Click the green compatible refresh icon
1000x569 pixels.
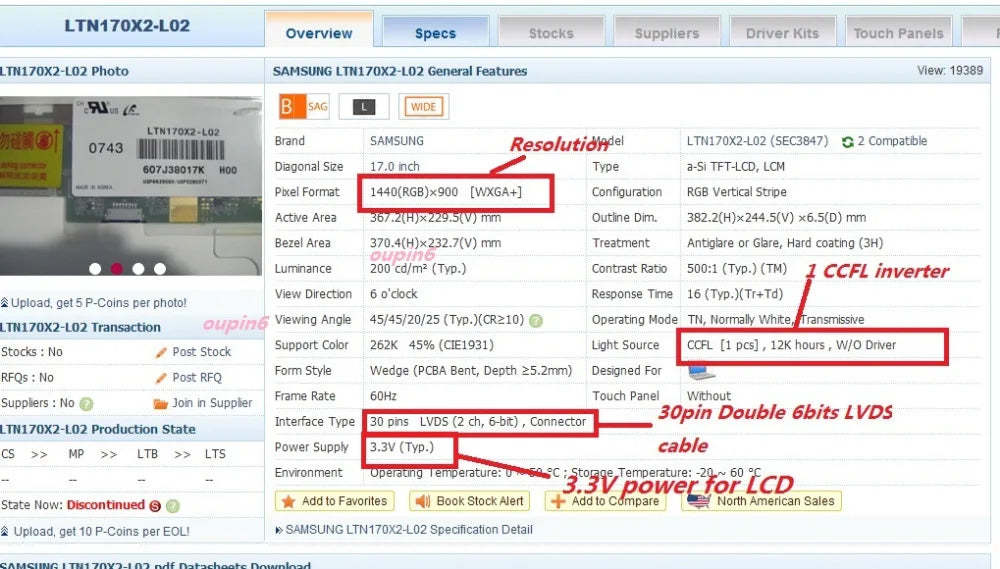847,142
